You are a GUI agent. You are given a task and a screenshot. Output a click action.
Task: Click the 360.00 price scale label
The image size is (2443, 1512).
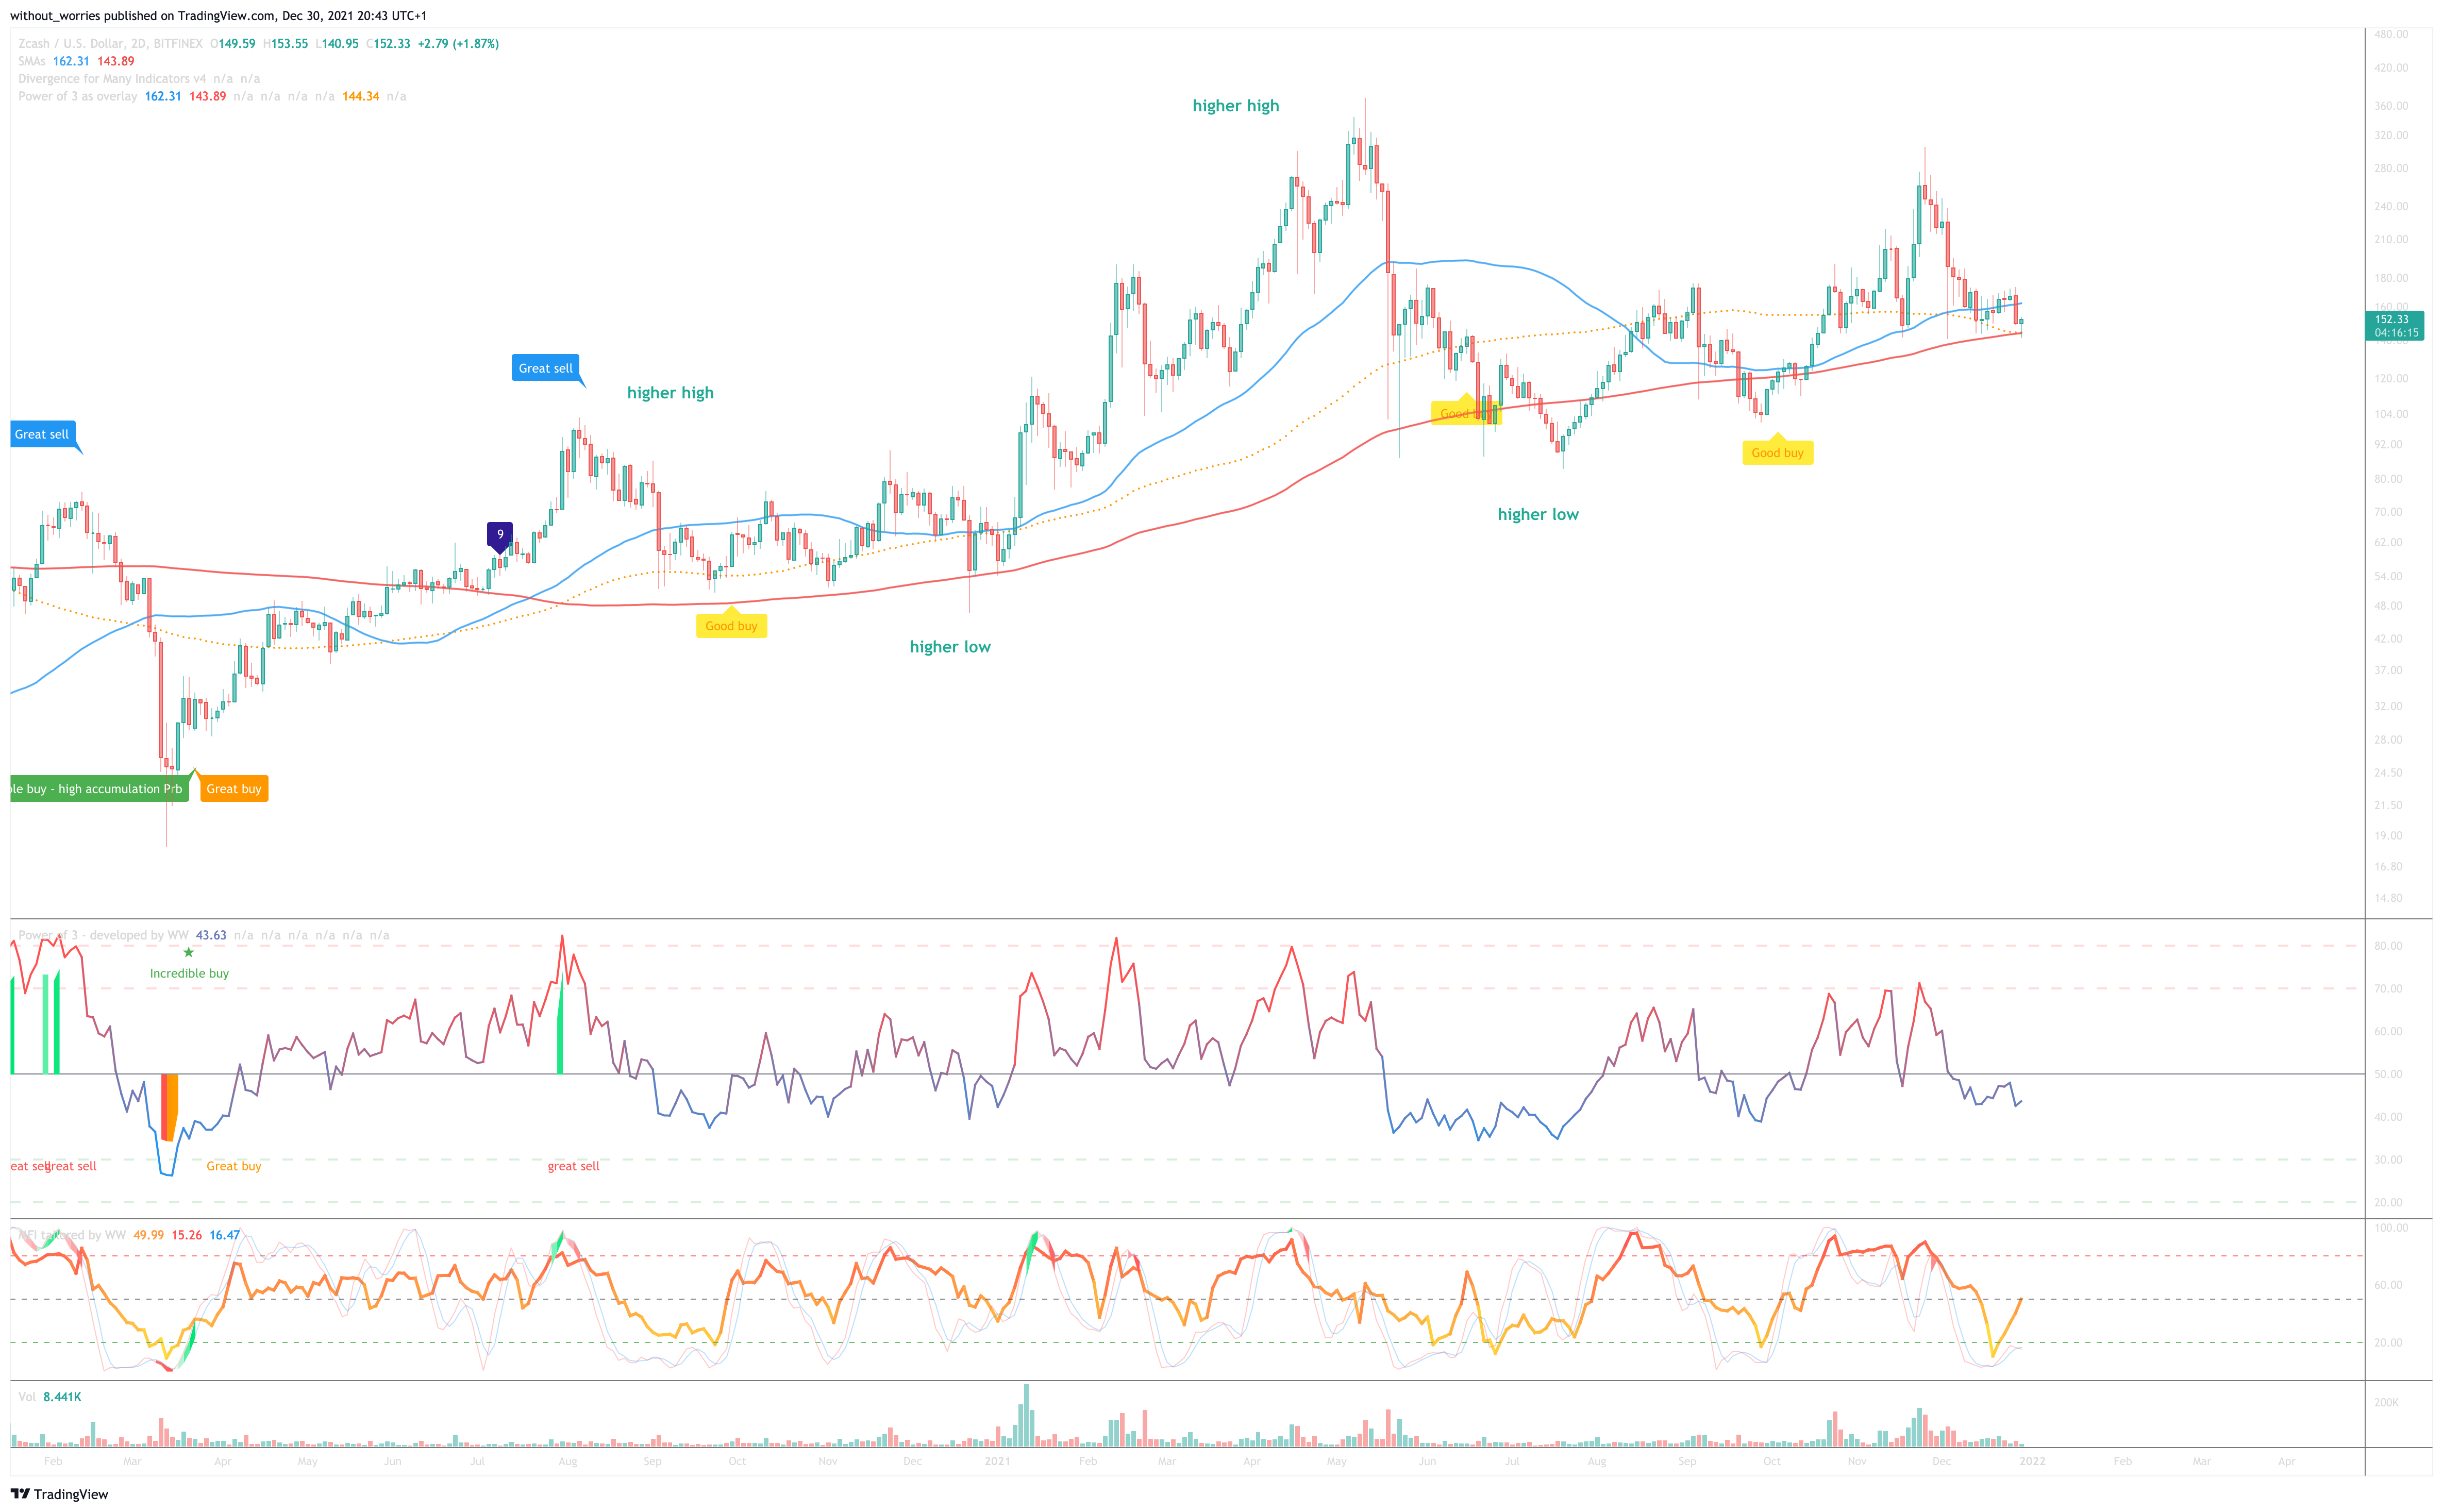point(2391,105)
